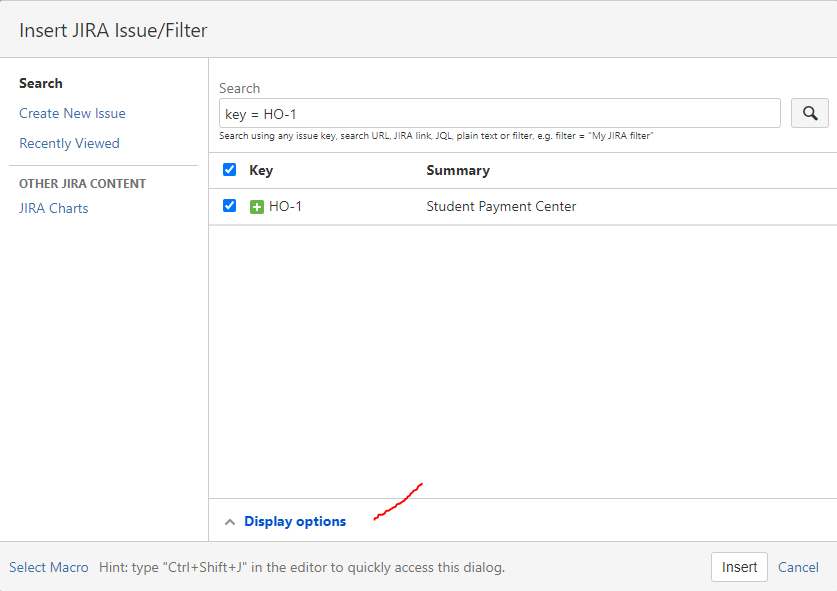Uncheck the select-all checkbox beside Key
Viewport: 837px width, 591px height.
click(230, 170)
